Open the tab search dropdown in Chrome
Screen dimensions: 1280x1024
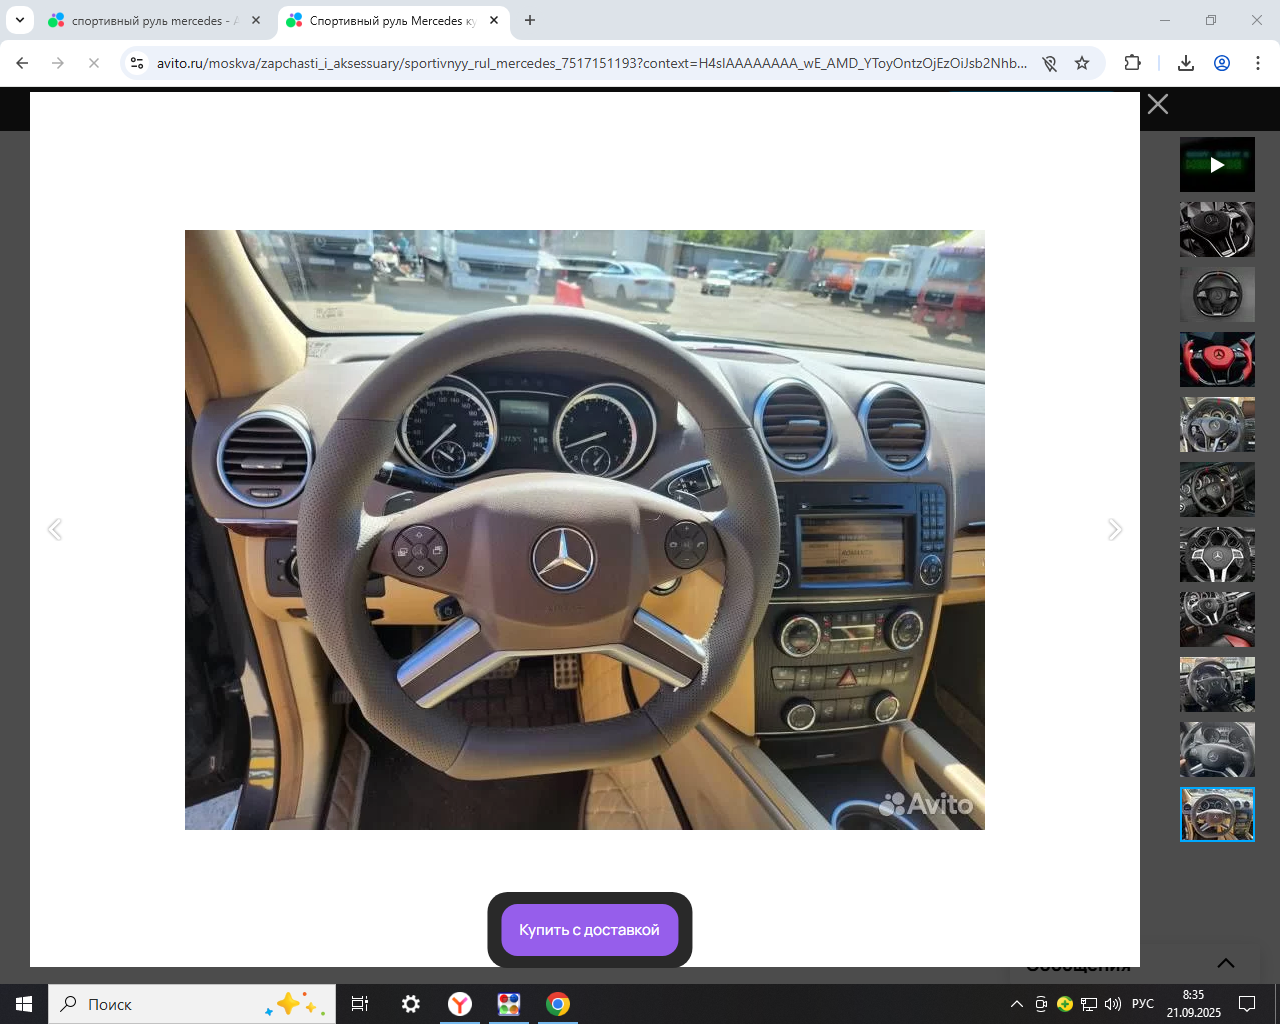[20, 20]
